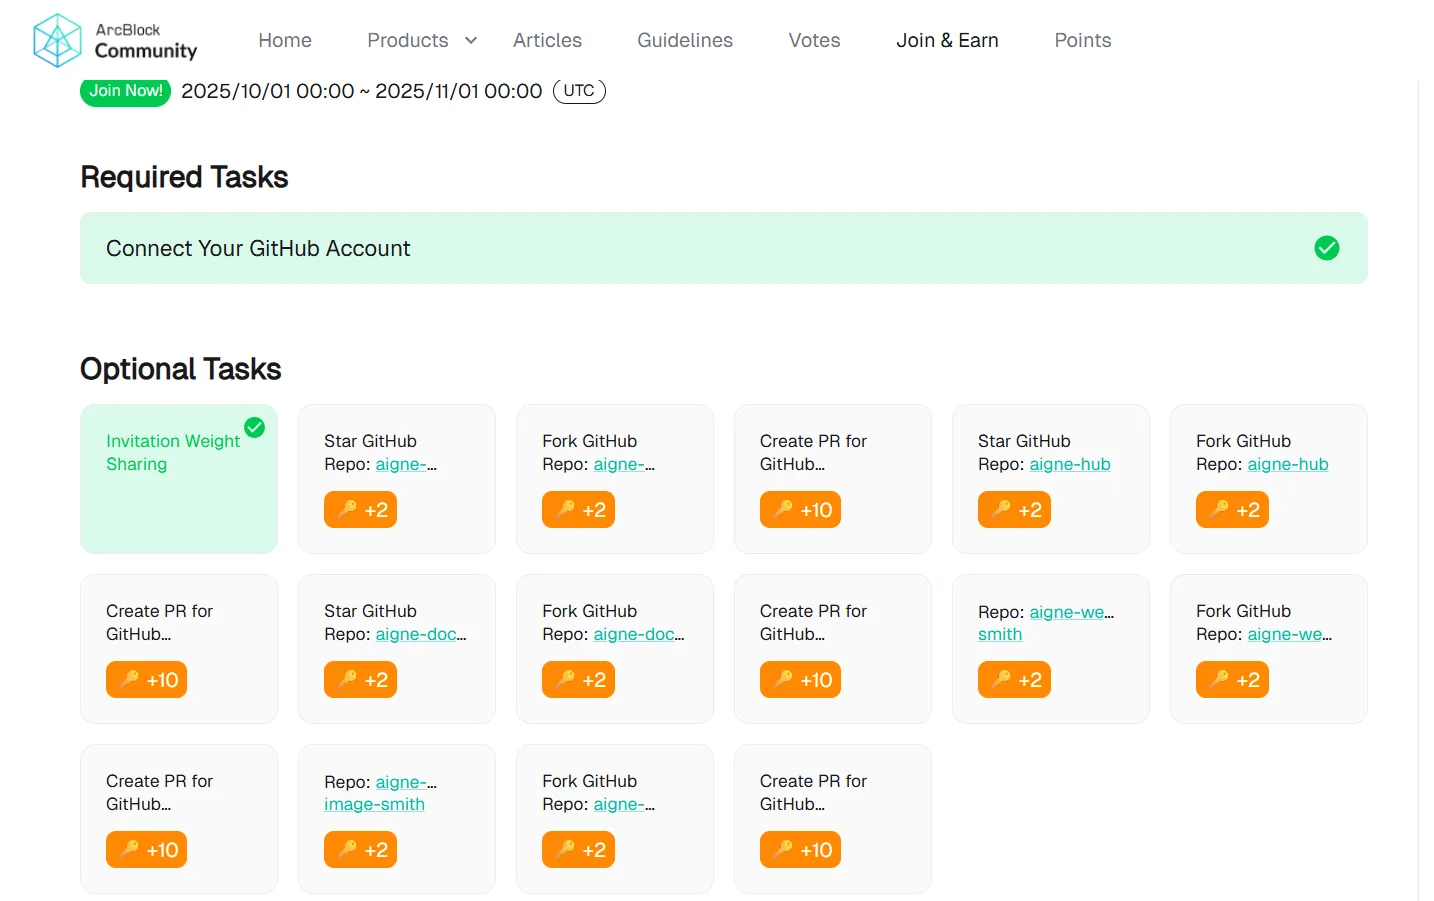Expand the Products dropdown chevron

[x=471, y=40]
